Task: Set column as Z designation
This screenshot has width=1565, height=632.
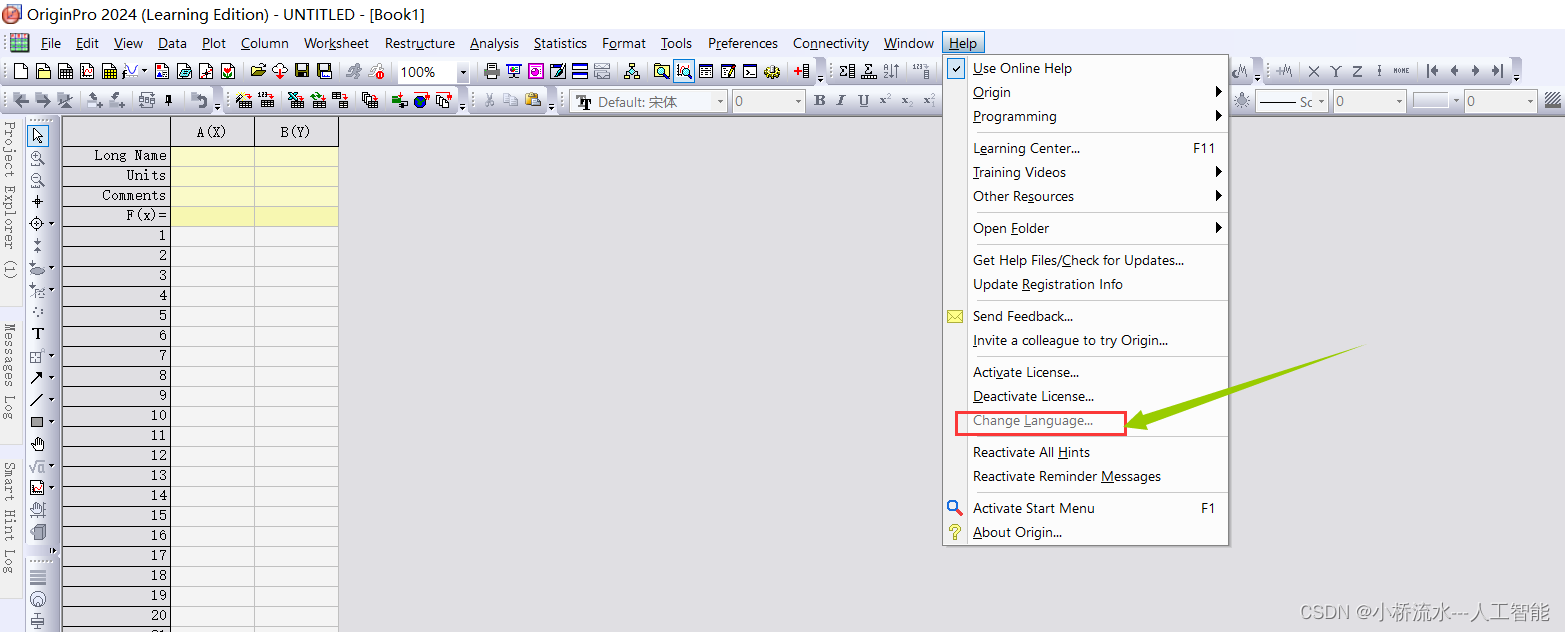Action: click(x=1357, y=72)
